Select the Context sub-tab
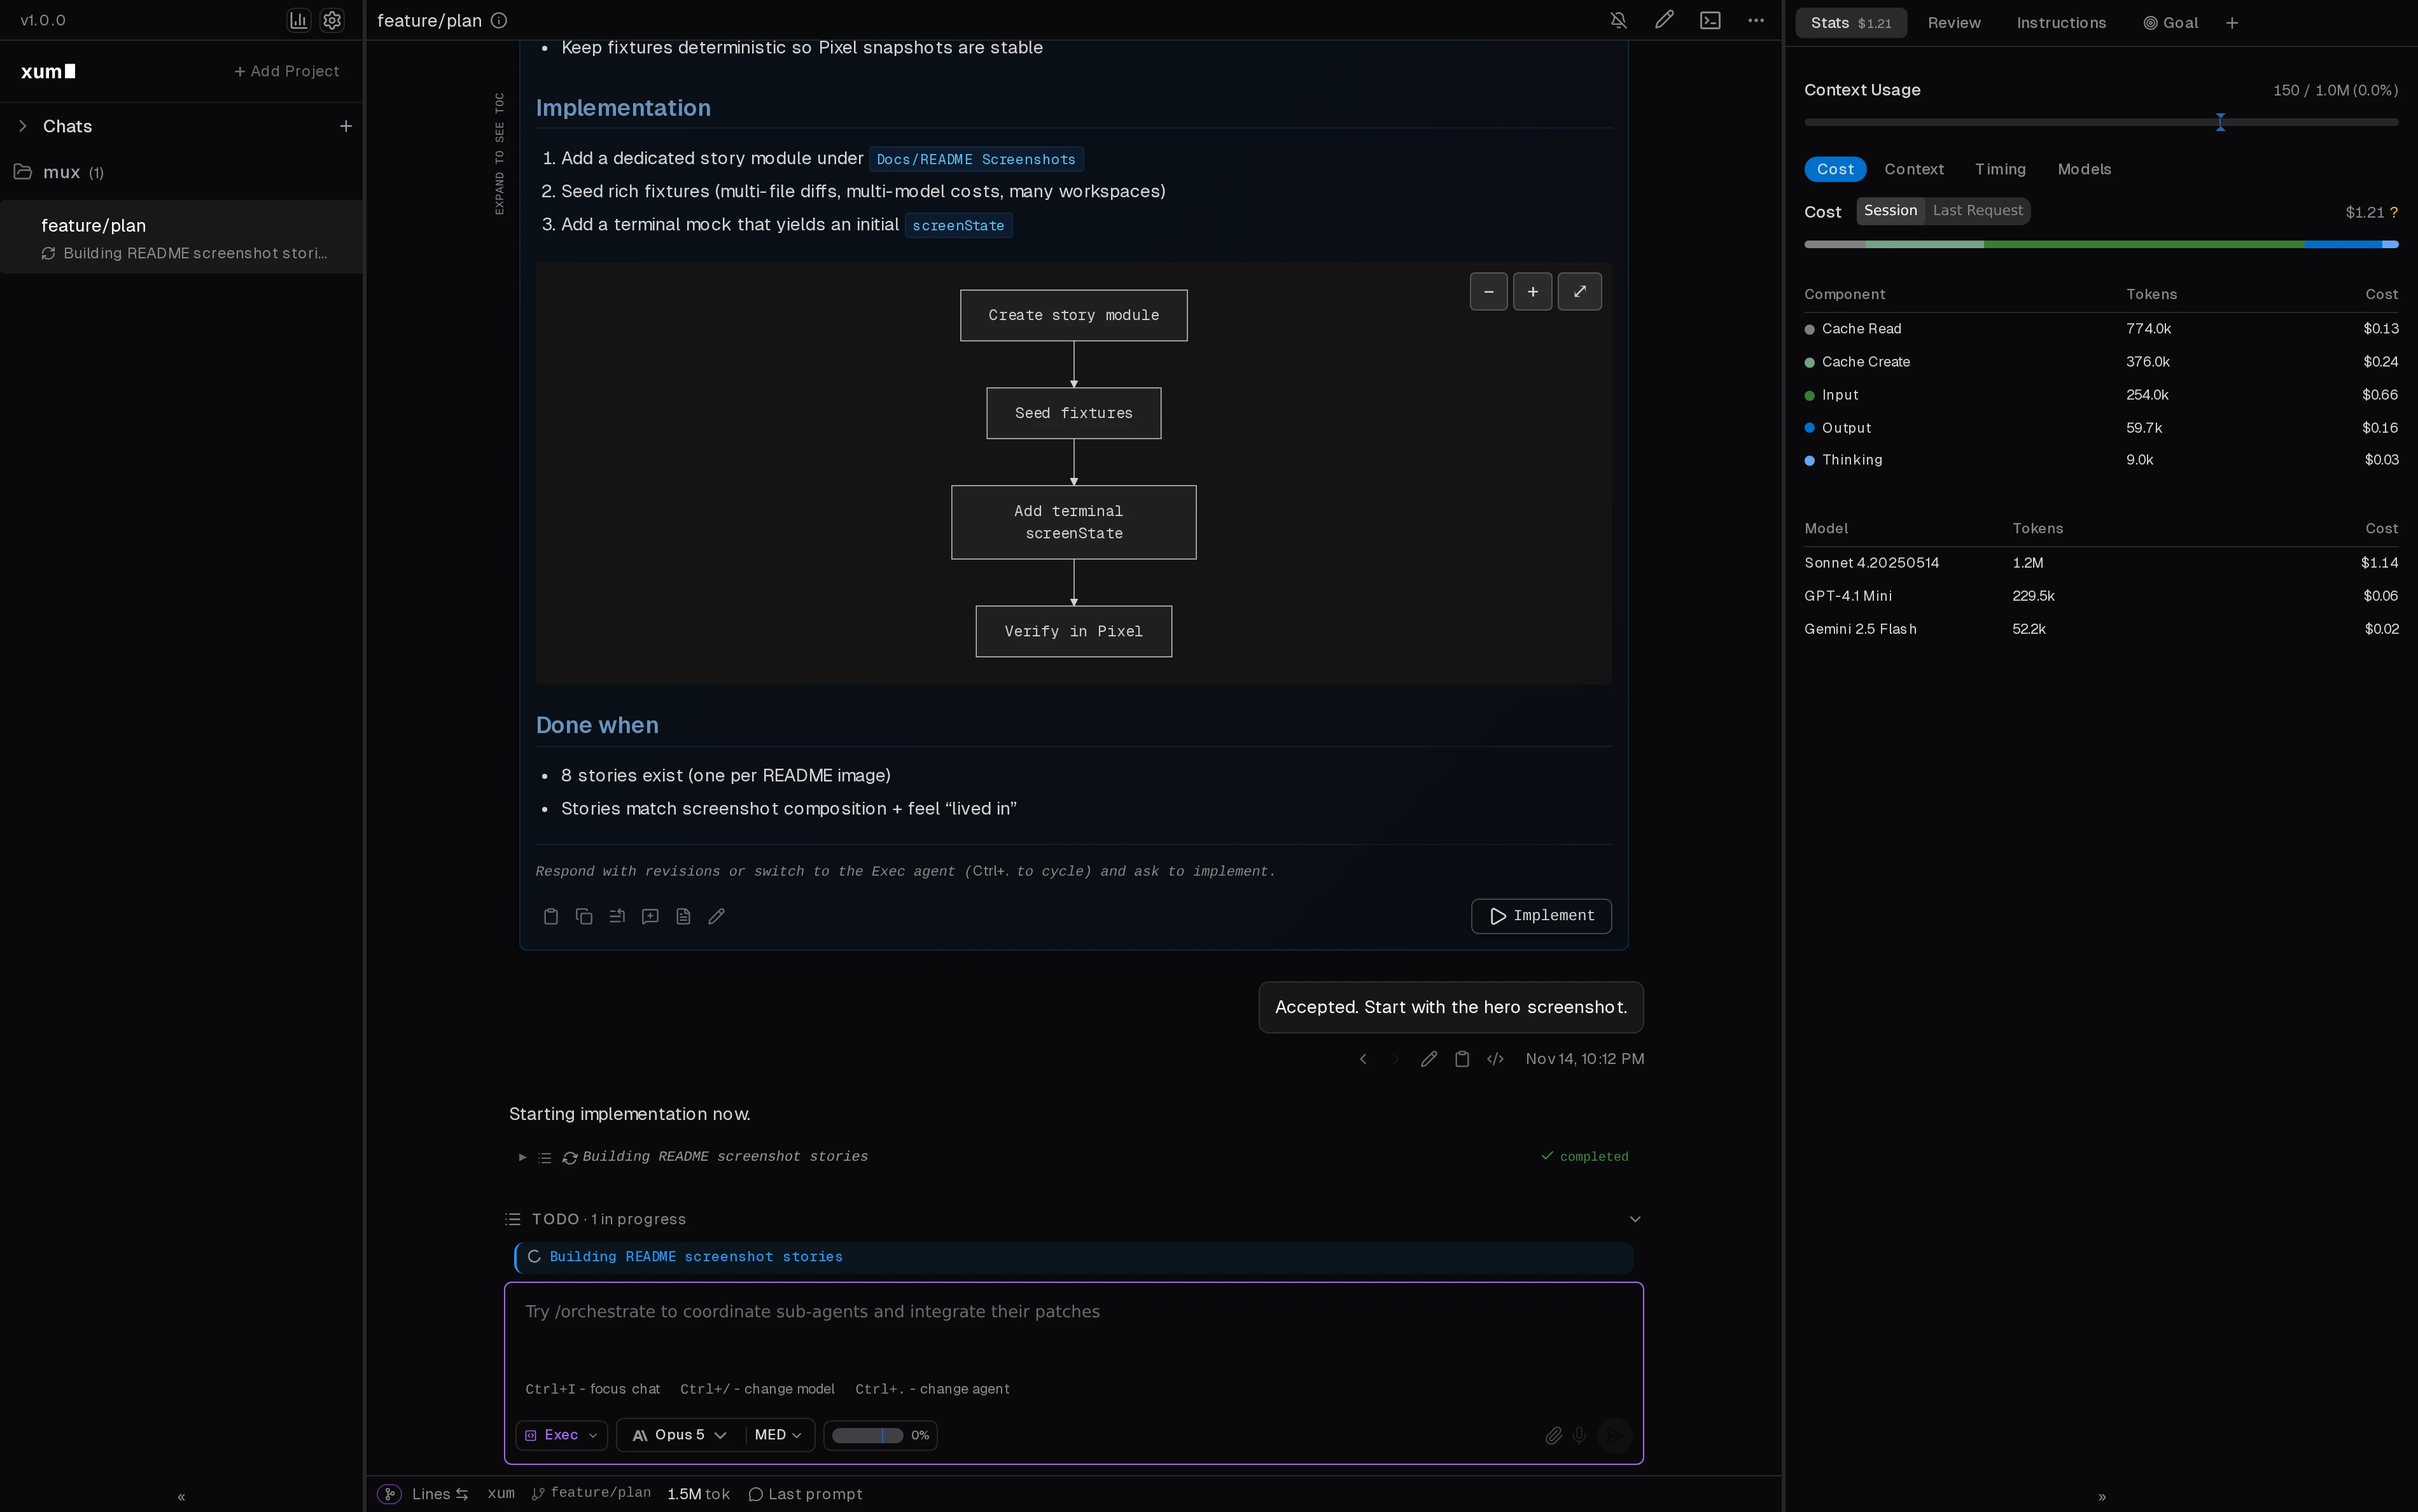 [1914, 170]
